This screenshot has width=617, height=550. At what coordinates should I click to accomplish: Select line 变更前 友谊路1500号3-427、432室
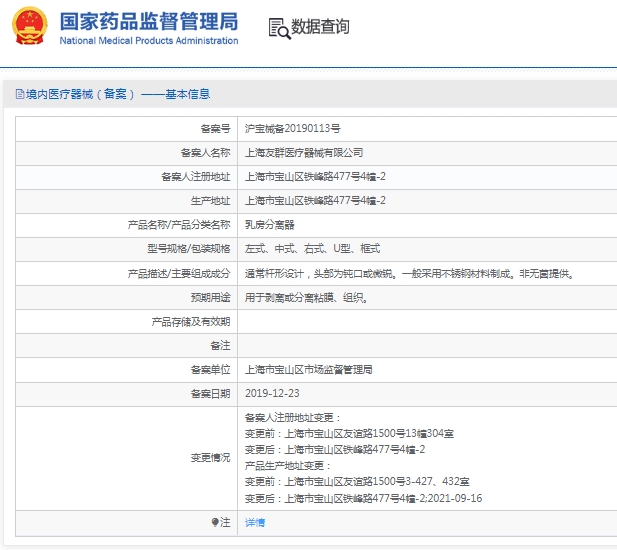[357, 482]
